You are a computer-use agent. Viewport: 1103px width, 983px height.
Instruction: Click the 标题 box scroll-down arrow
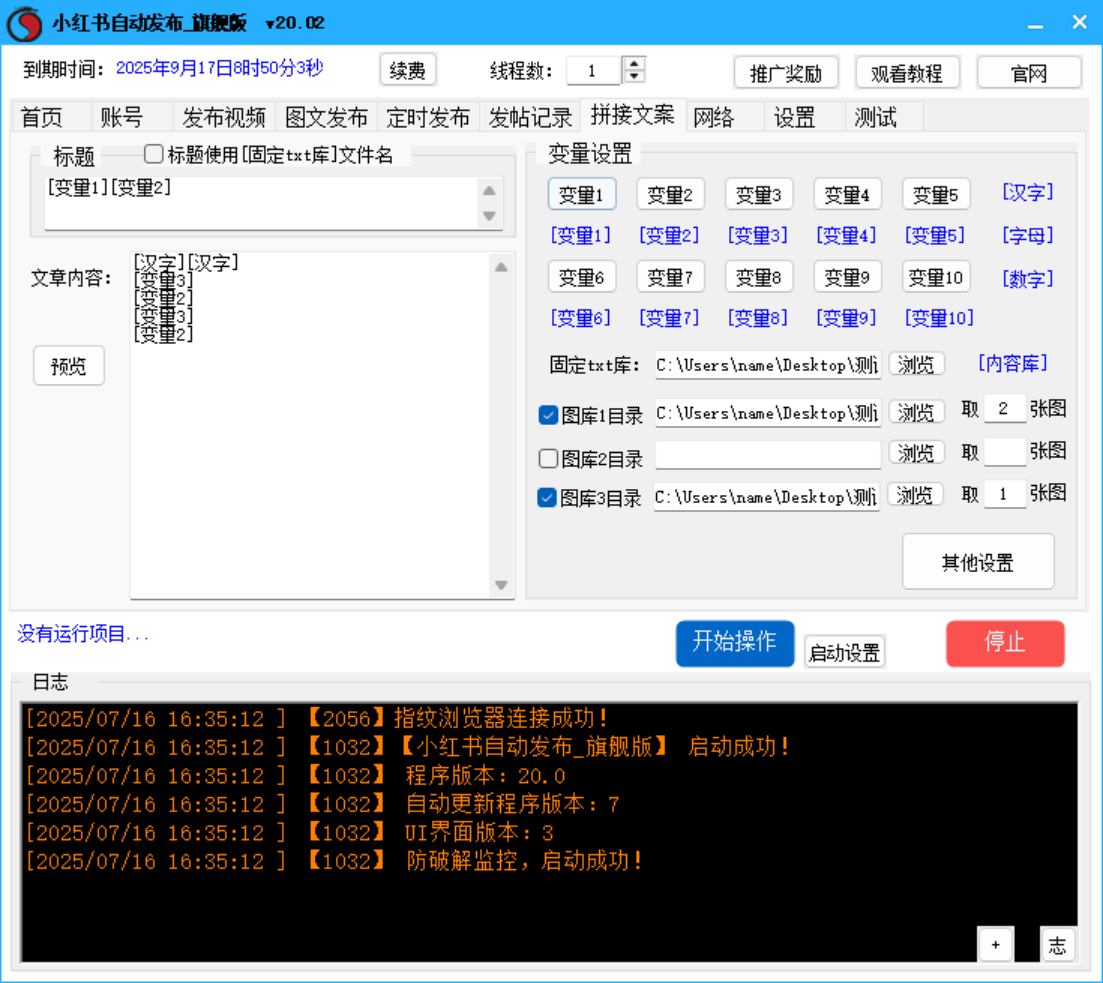tap(490, 216)
